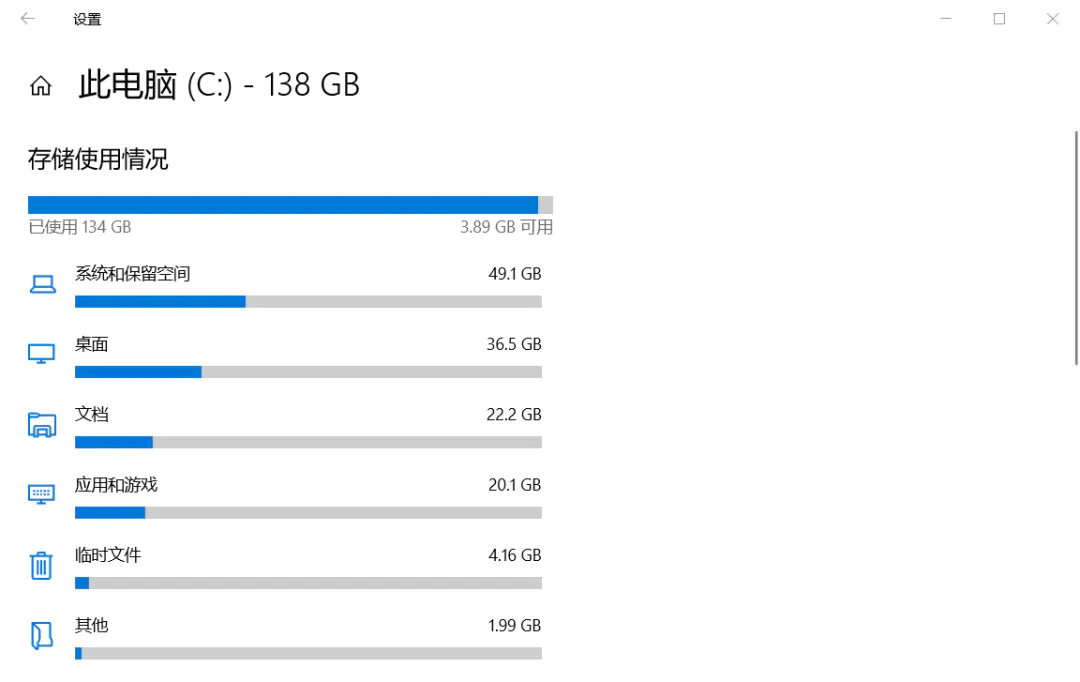This screenshot has width=1080, height=682.
Task: Maximize the Settings window
Action: (x=999, y=19)
